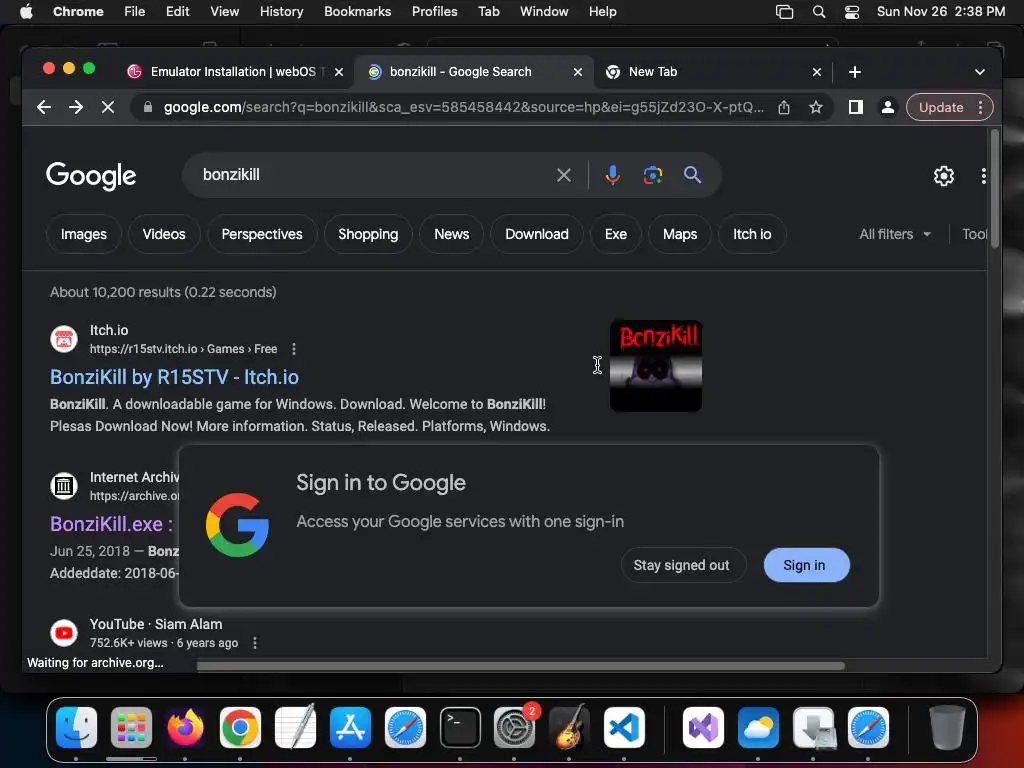Click Stay signed out button
Viewport: 1024px width, 768px height.
point(682,565)
